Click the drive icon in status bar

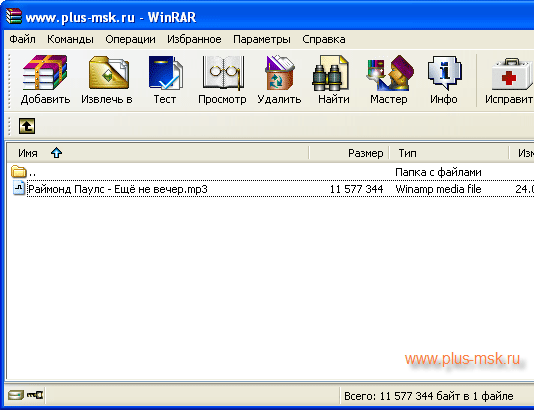[x=16, y=395]
